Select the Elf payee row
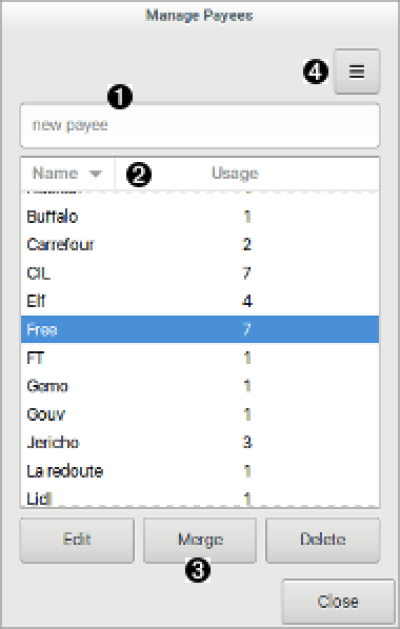 pos(200,301)
